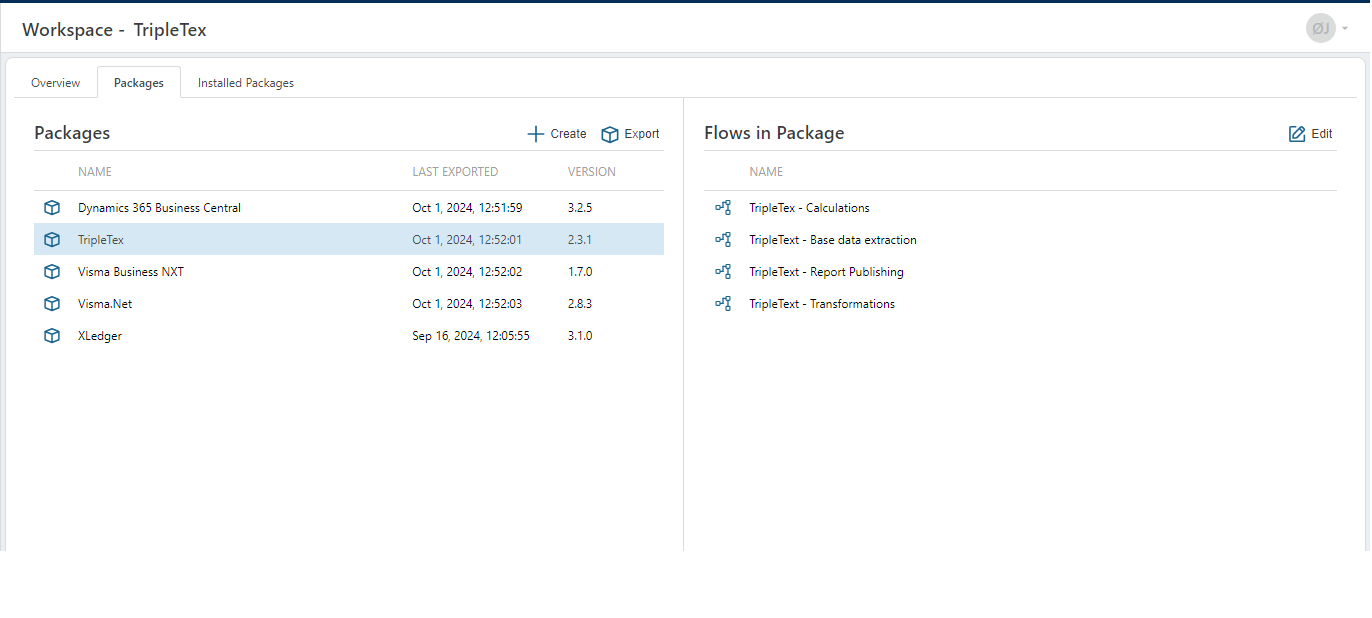Viewport: 1372px width, 618px height.
Task: Open TripleText - Report Publishing flow
Action: (x=826, y=272)
